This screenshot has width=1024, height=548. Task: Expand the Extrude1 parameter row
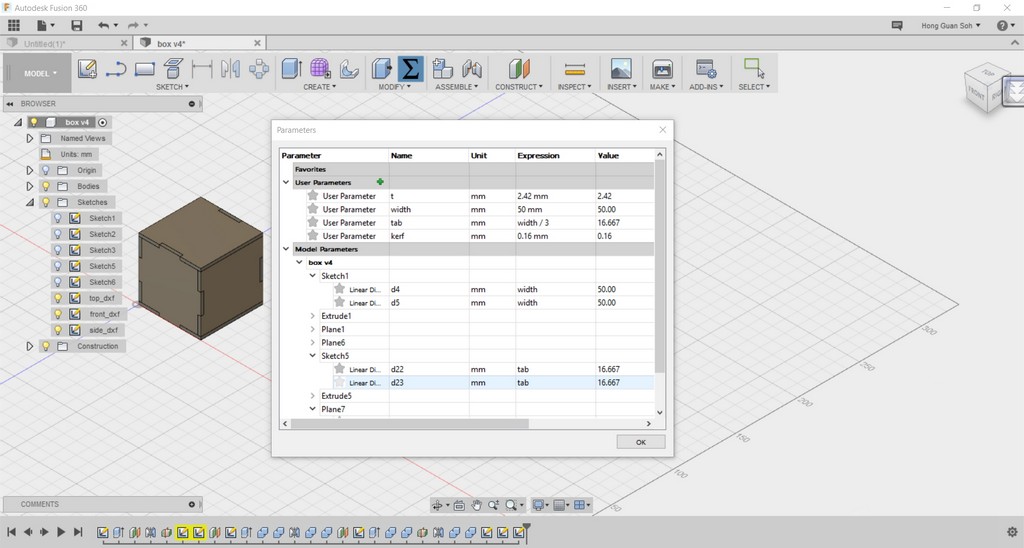313,316
